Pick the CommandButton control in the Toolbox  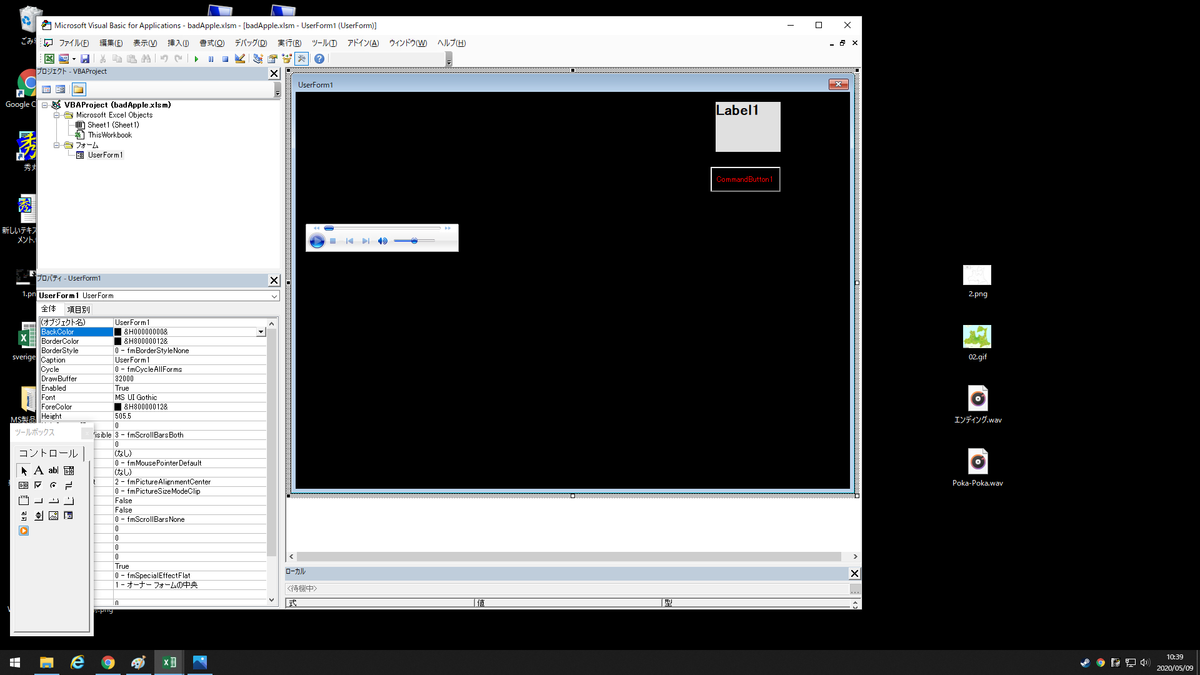click(x=38, y=500)
